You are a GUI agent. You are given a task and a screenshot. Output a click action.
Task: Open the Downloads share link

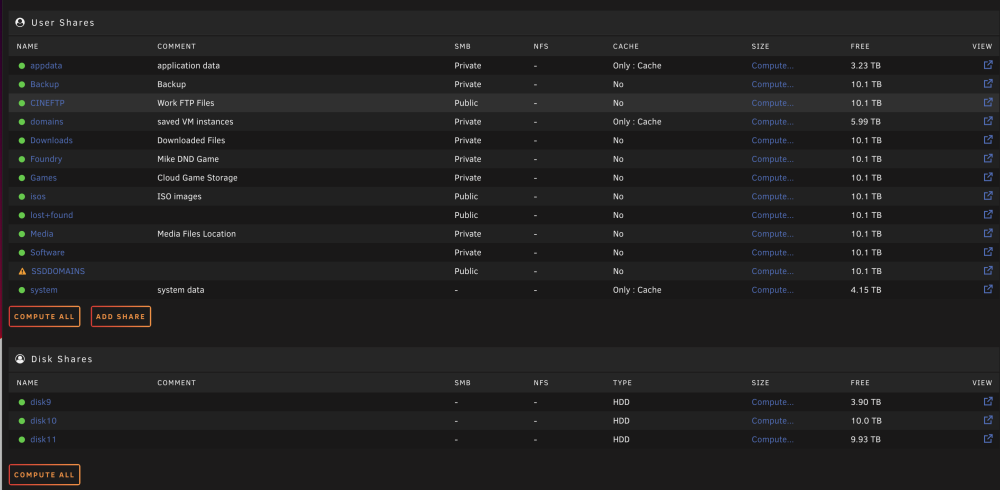point(51,140)
